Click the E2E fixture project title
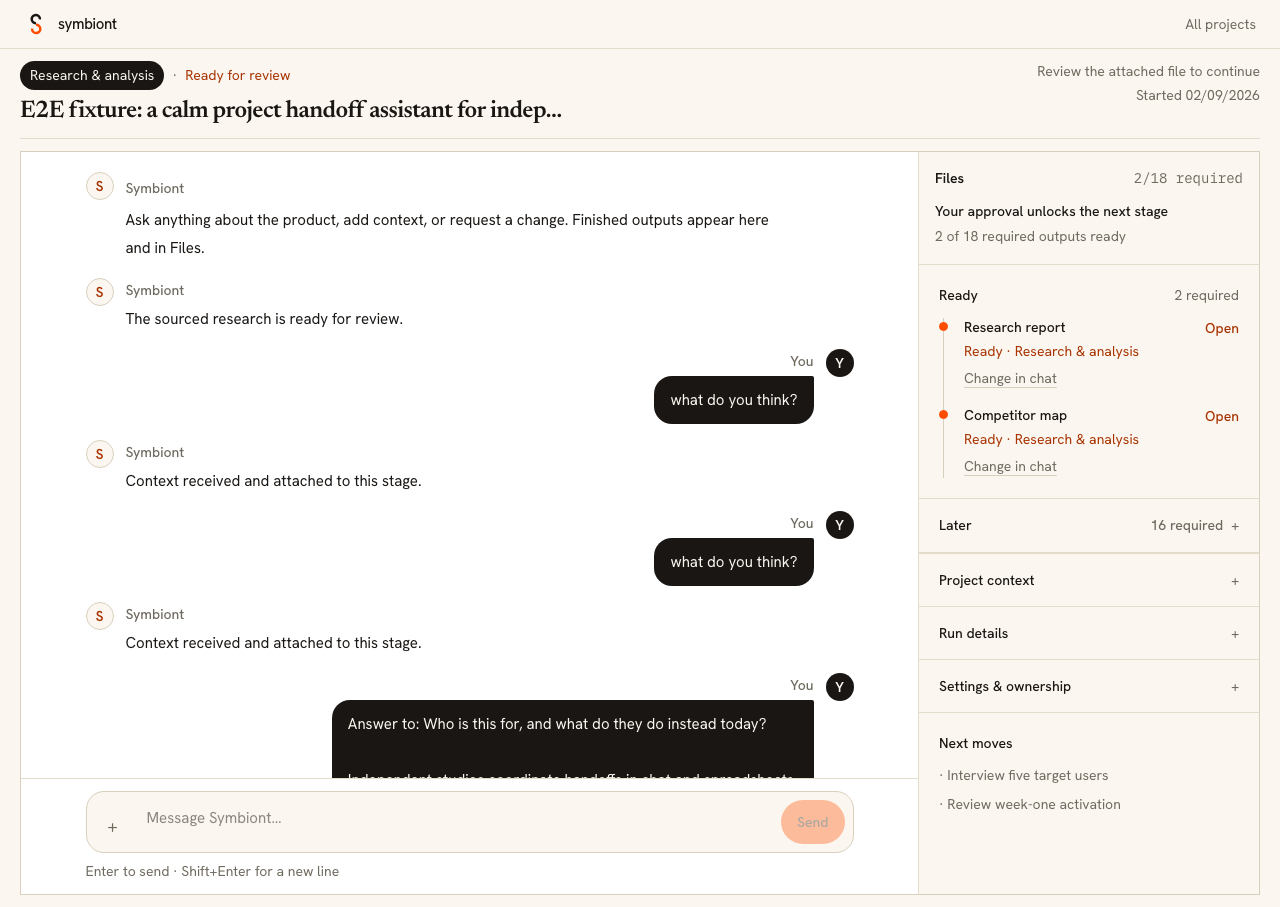 point(291,109)
